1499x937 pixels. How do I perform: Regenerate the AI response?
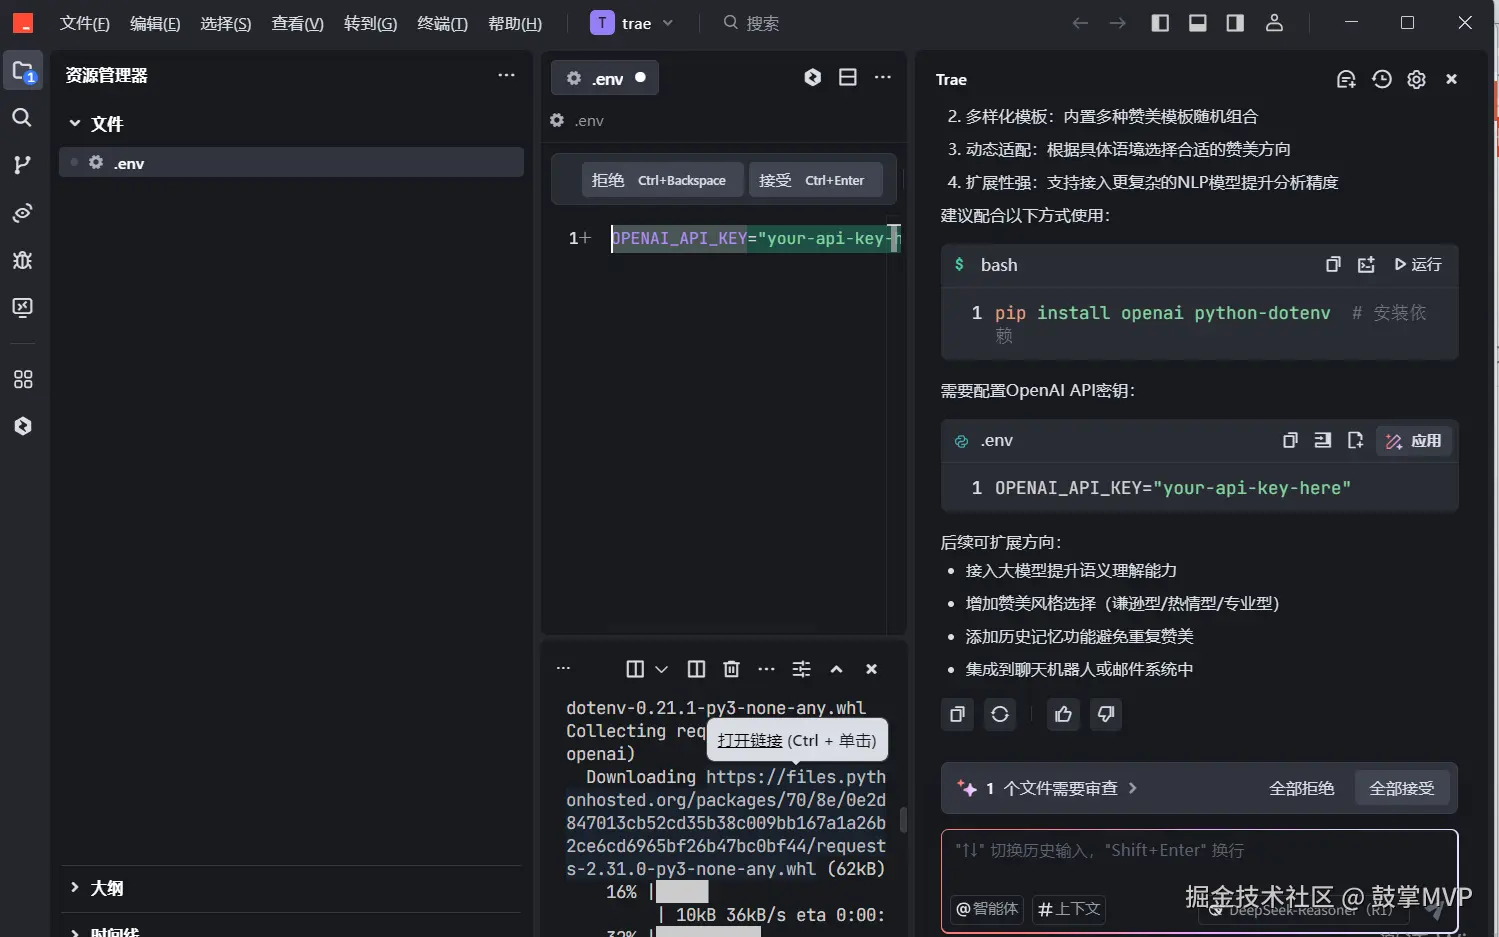pos(999,714)
